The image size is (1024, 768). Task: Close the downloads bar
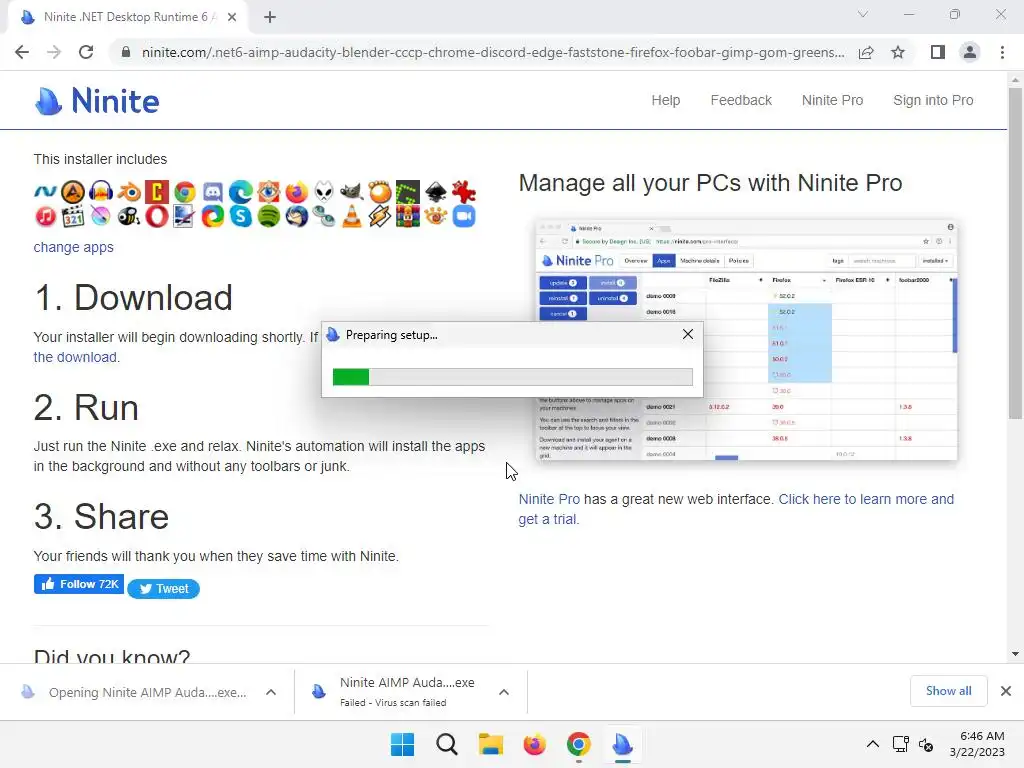(1006, 691)
